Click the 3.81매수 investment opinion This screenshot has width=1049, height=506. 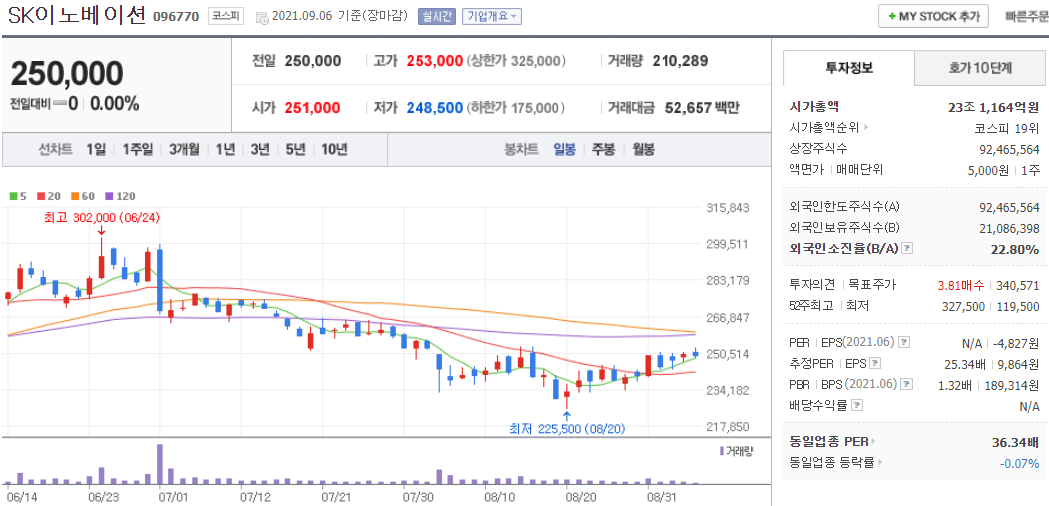point(961,286)
